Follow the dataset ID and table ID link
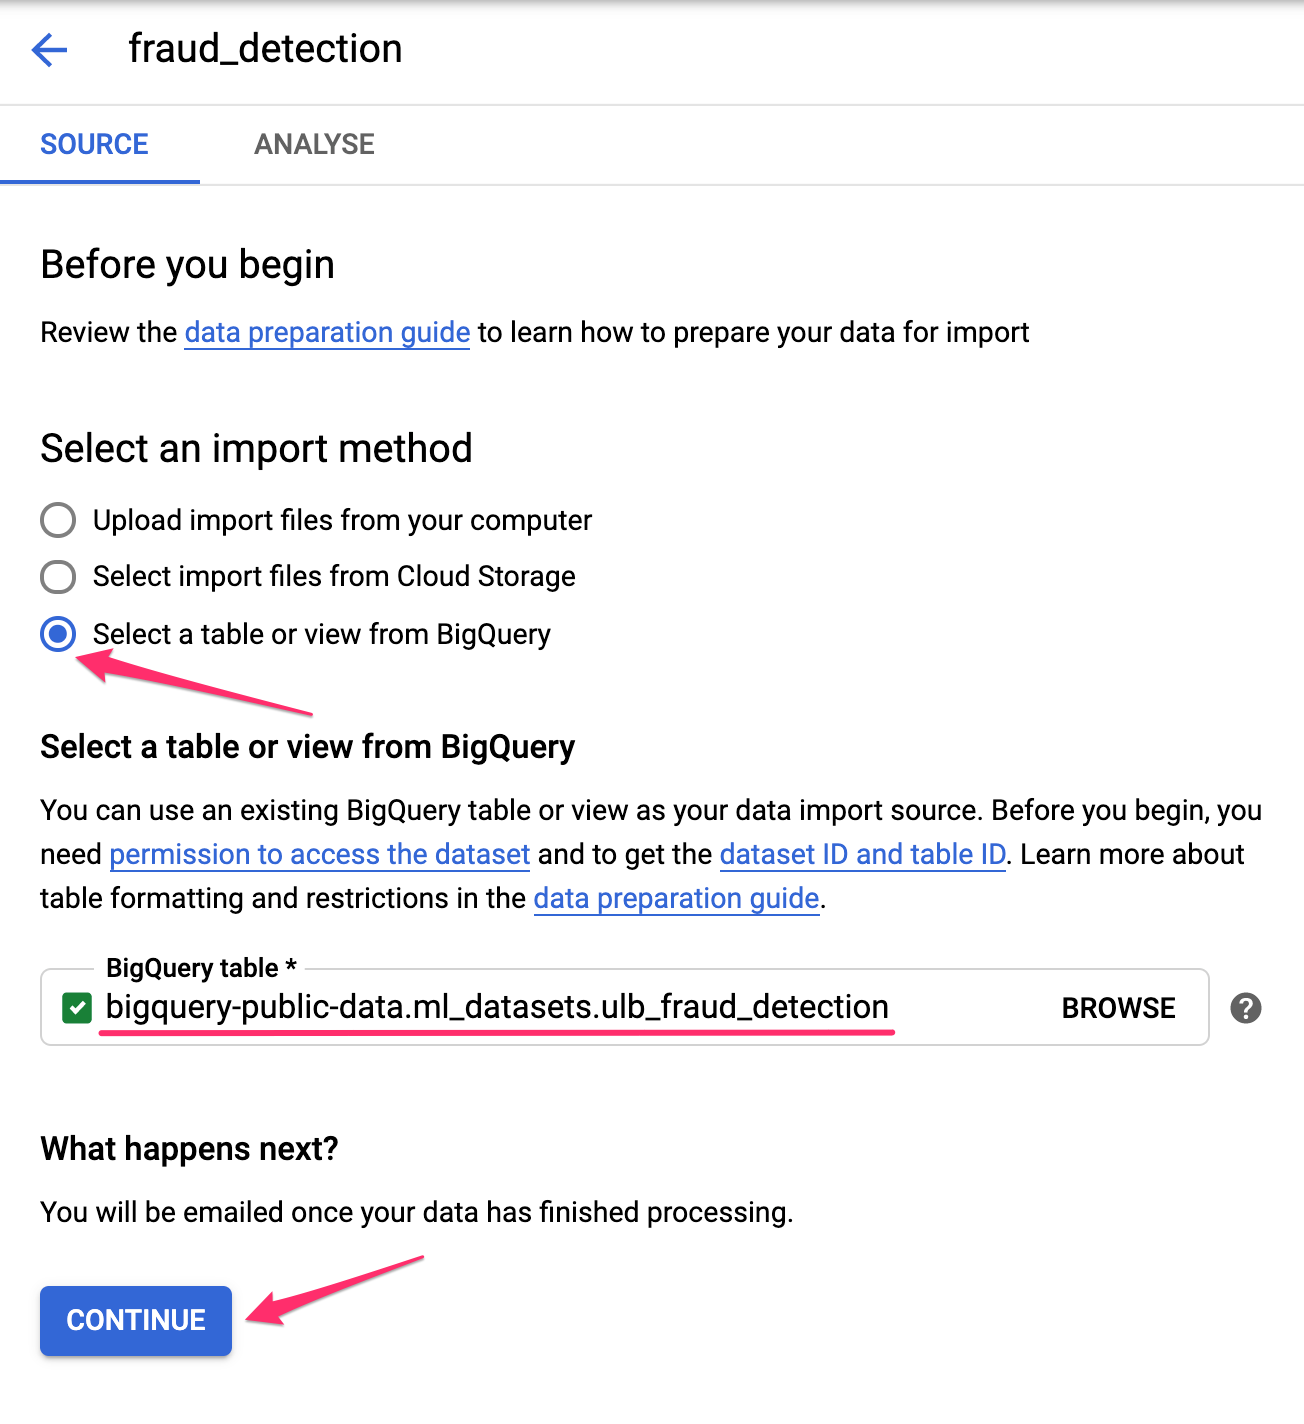This screenshot has width=1304, height=1424. [862, 854]
